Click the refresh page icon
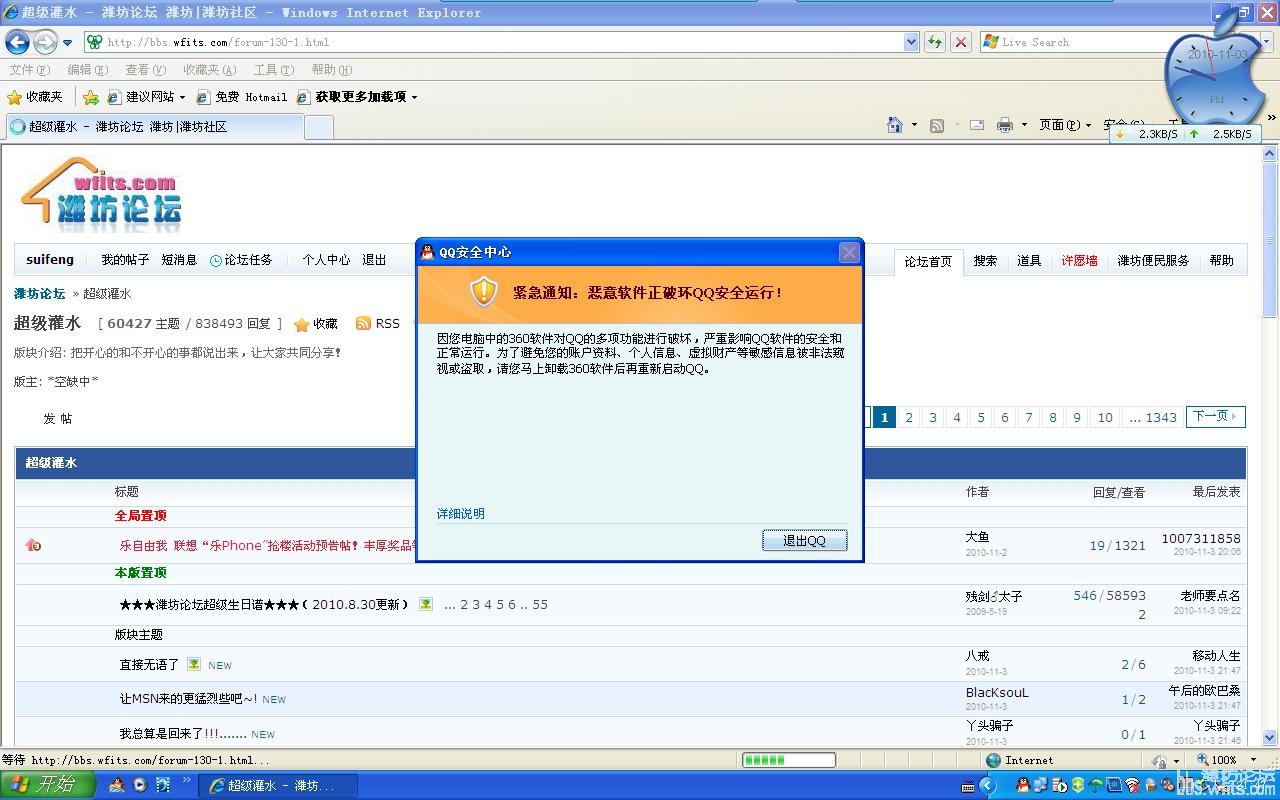This screenshot has width=1280, height=800. (x=935, y=42)
